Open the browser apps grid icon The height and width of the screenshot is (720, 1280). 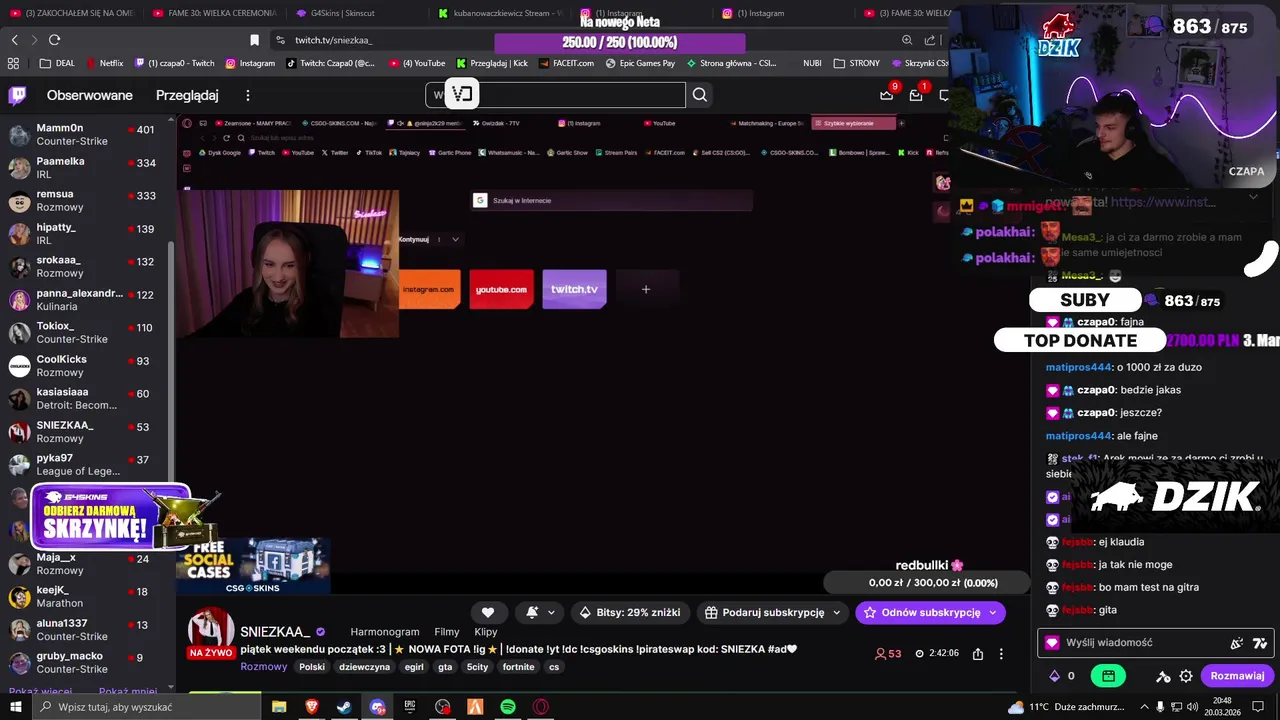tap(13, 63)
